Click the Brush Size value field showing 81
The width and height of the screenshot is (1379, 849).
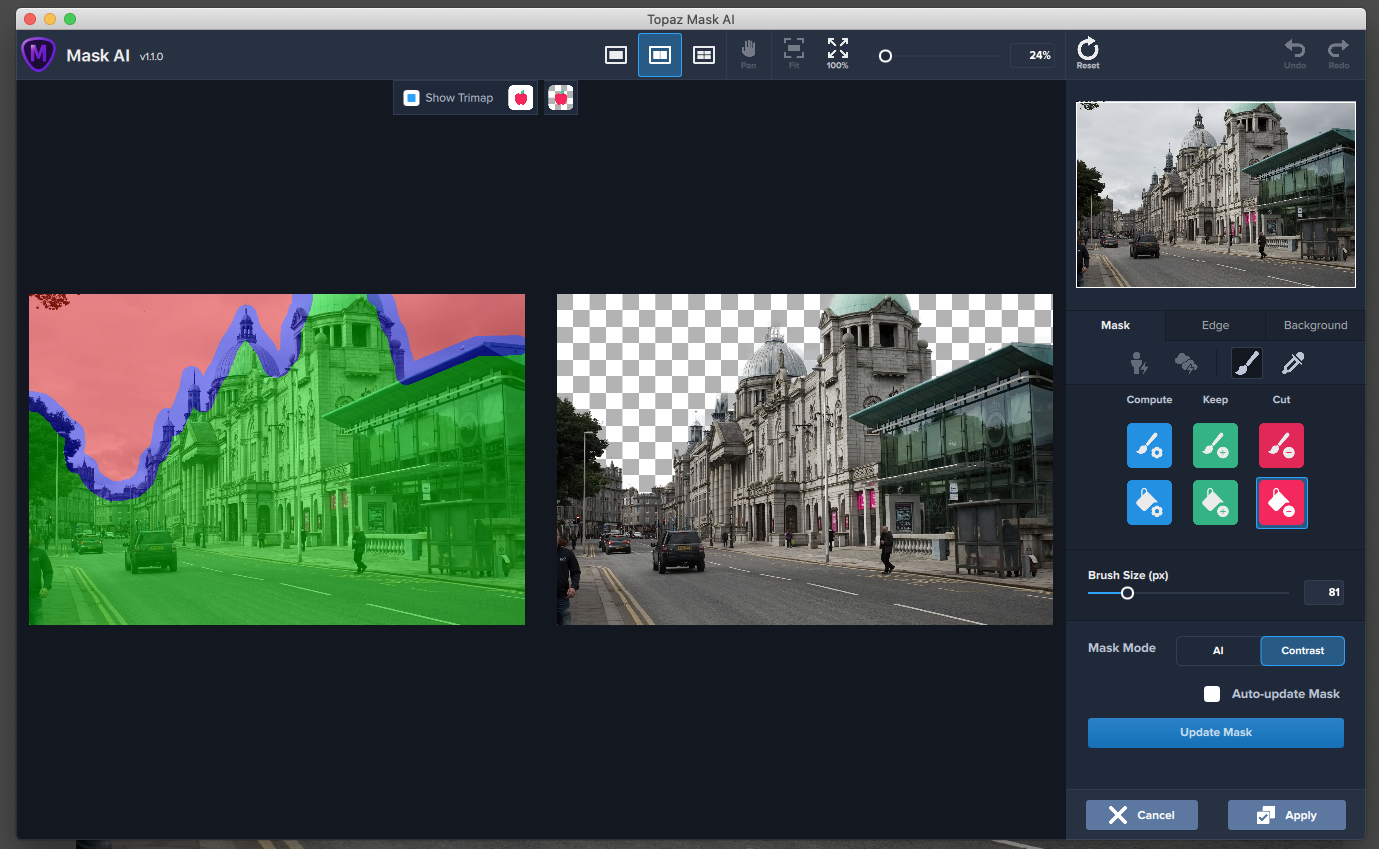(x=1324, y=593)
